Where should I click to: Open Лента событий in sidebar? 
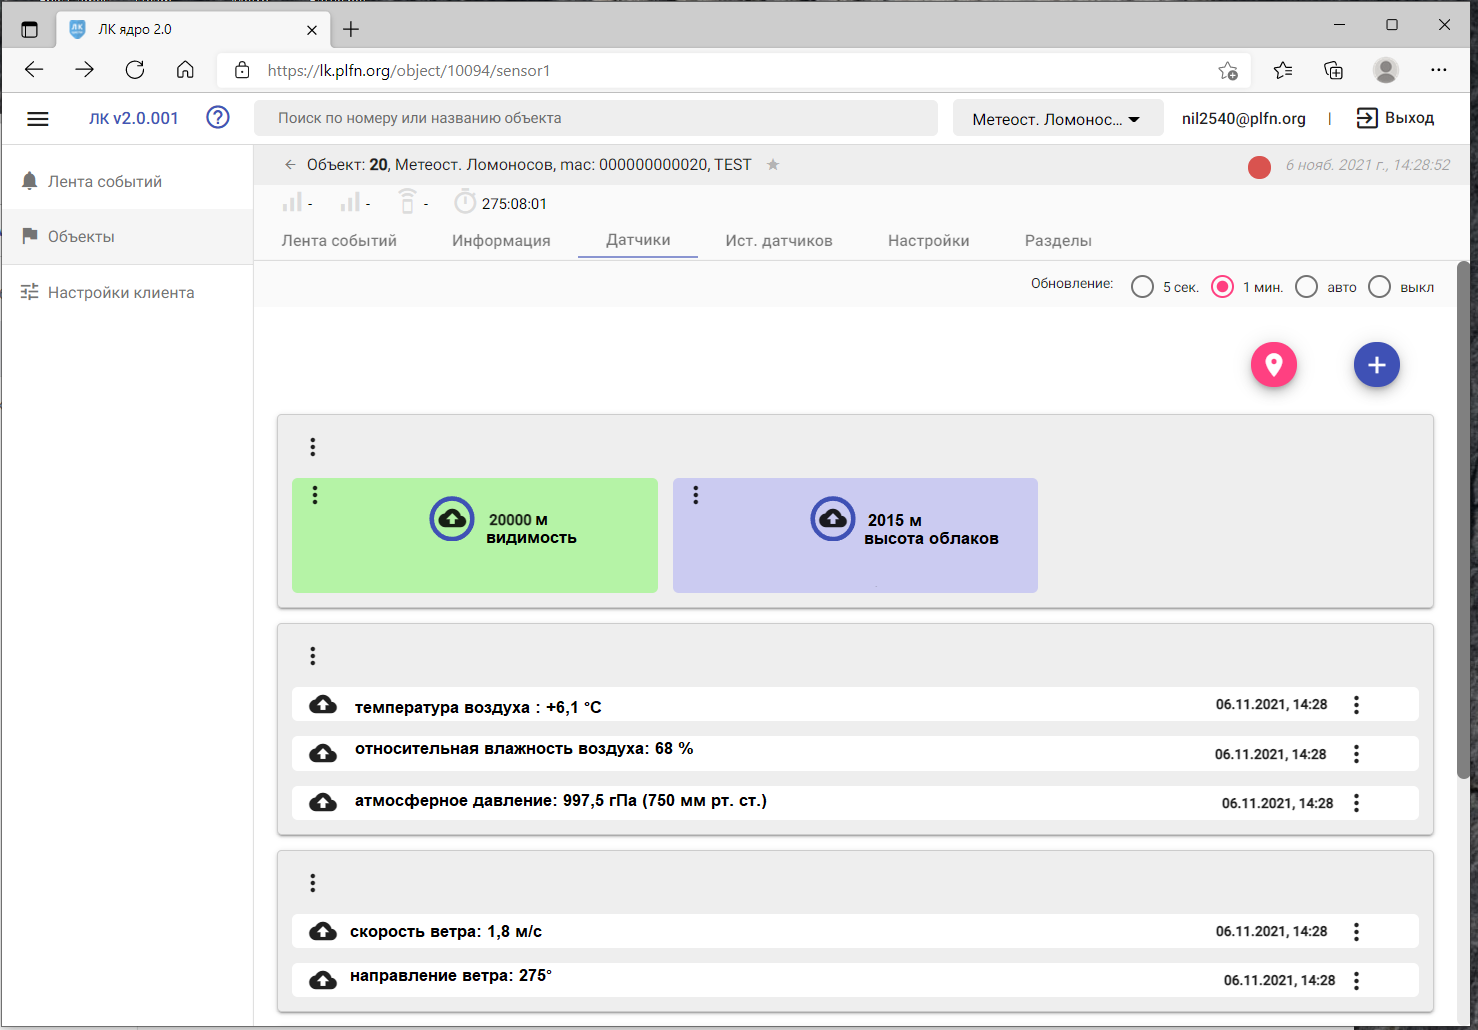[127, 181]
